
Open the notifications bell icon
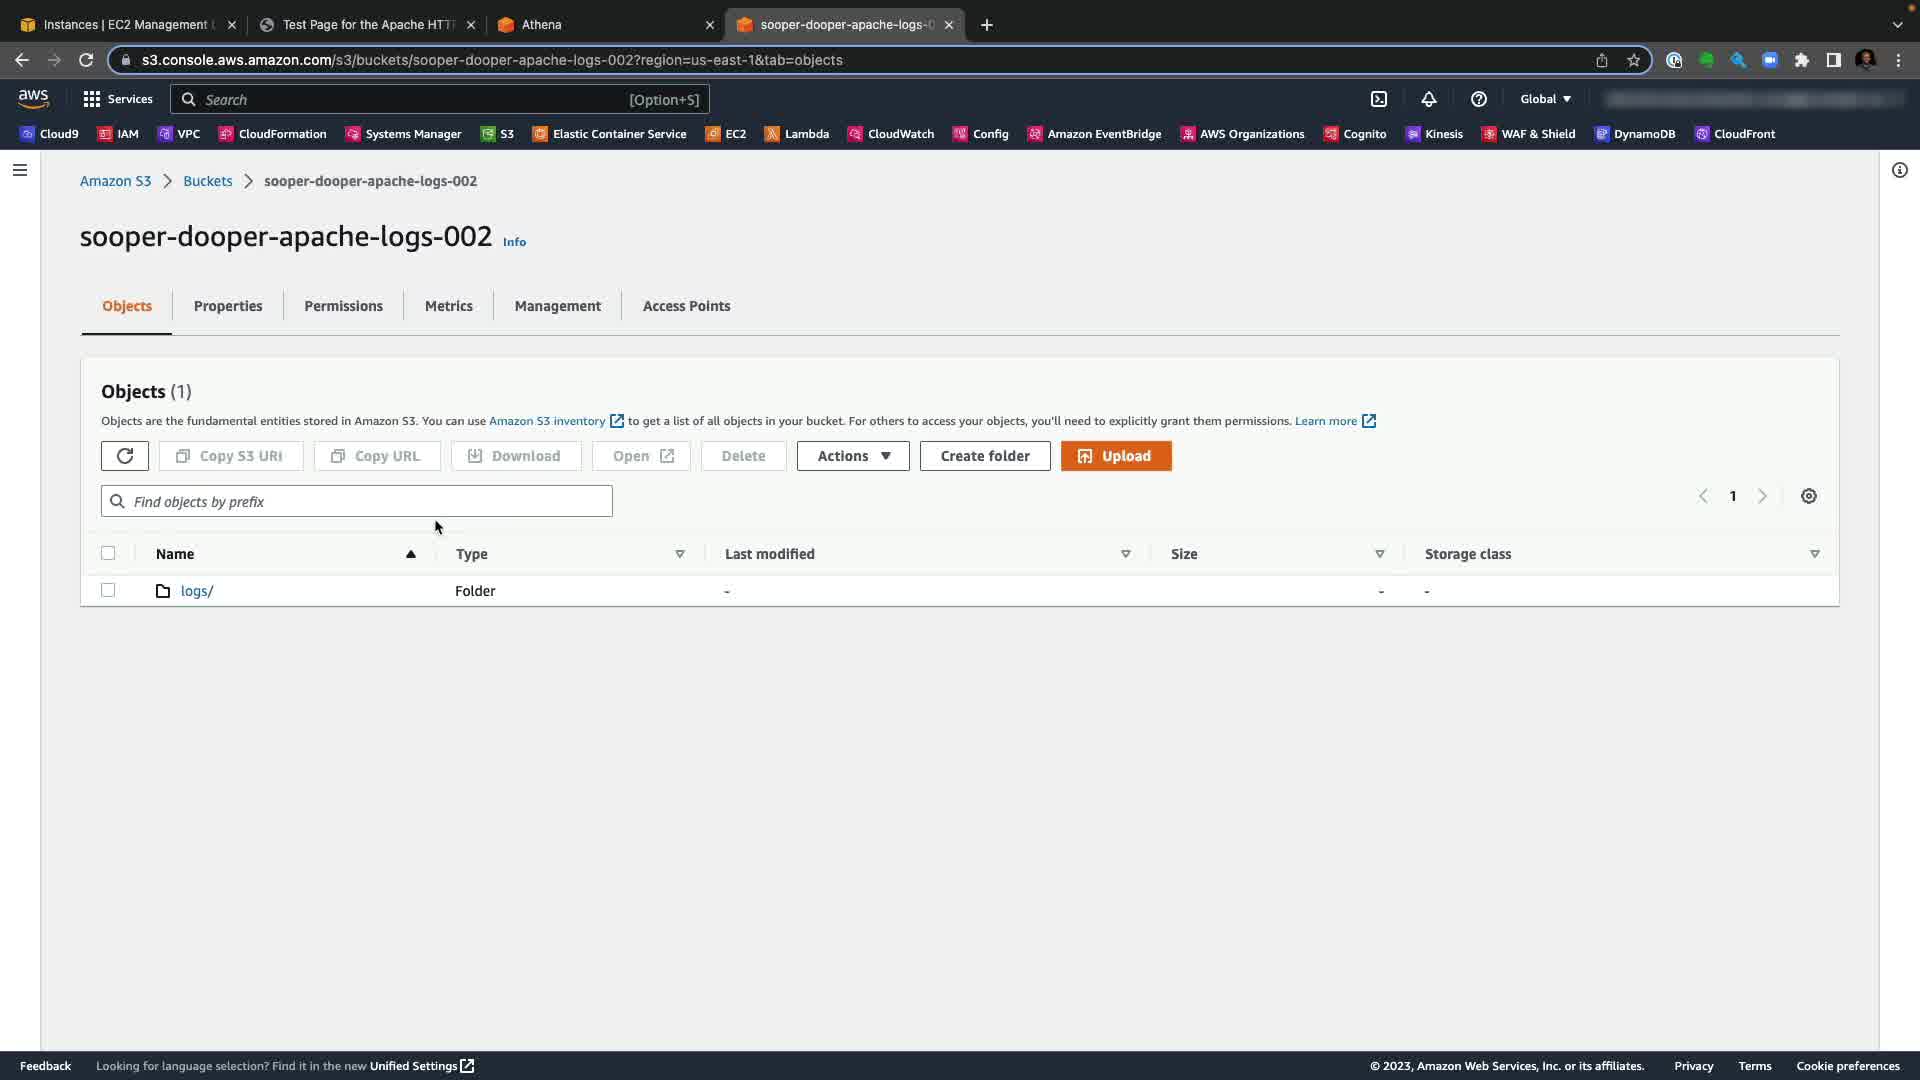click(x=1429, y=99)
